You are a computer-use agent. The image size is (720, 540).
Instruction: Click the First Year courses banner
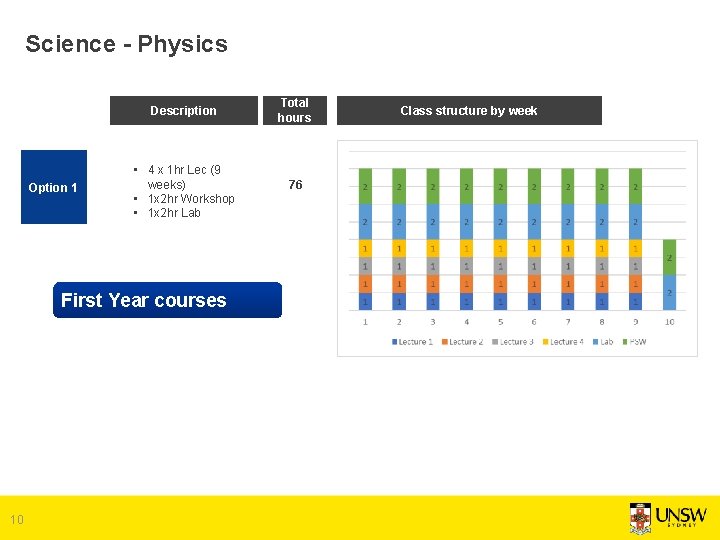pyautogui.click(x=167, y=300)
